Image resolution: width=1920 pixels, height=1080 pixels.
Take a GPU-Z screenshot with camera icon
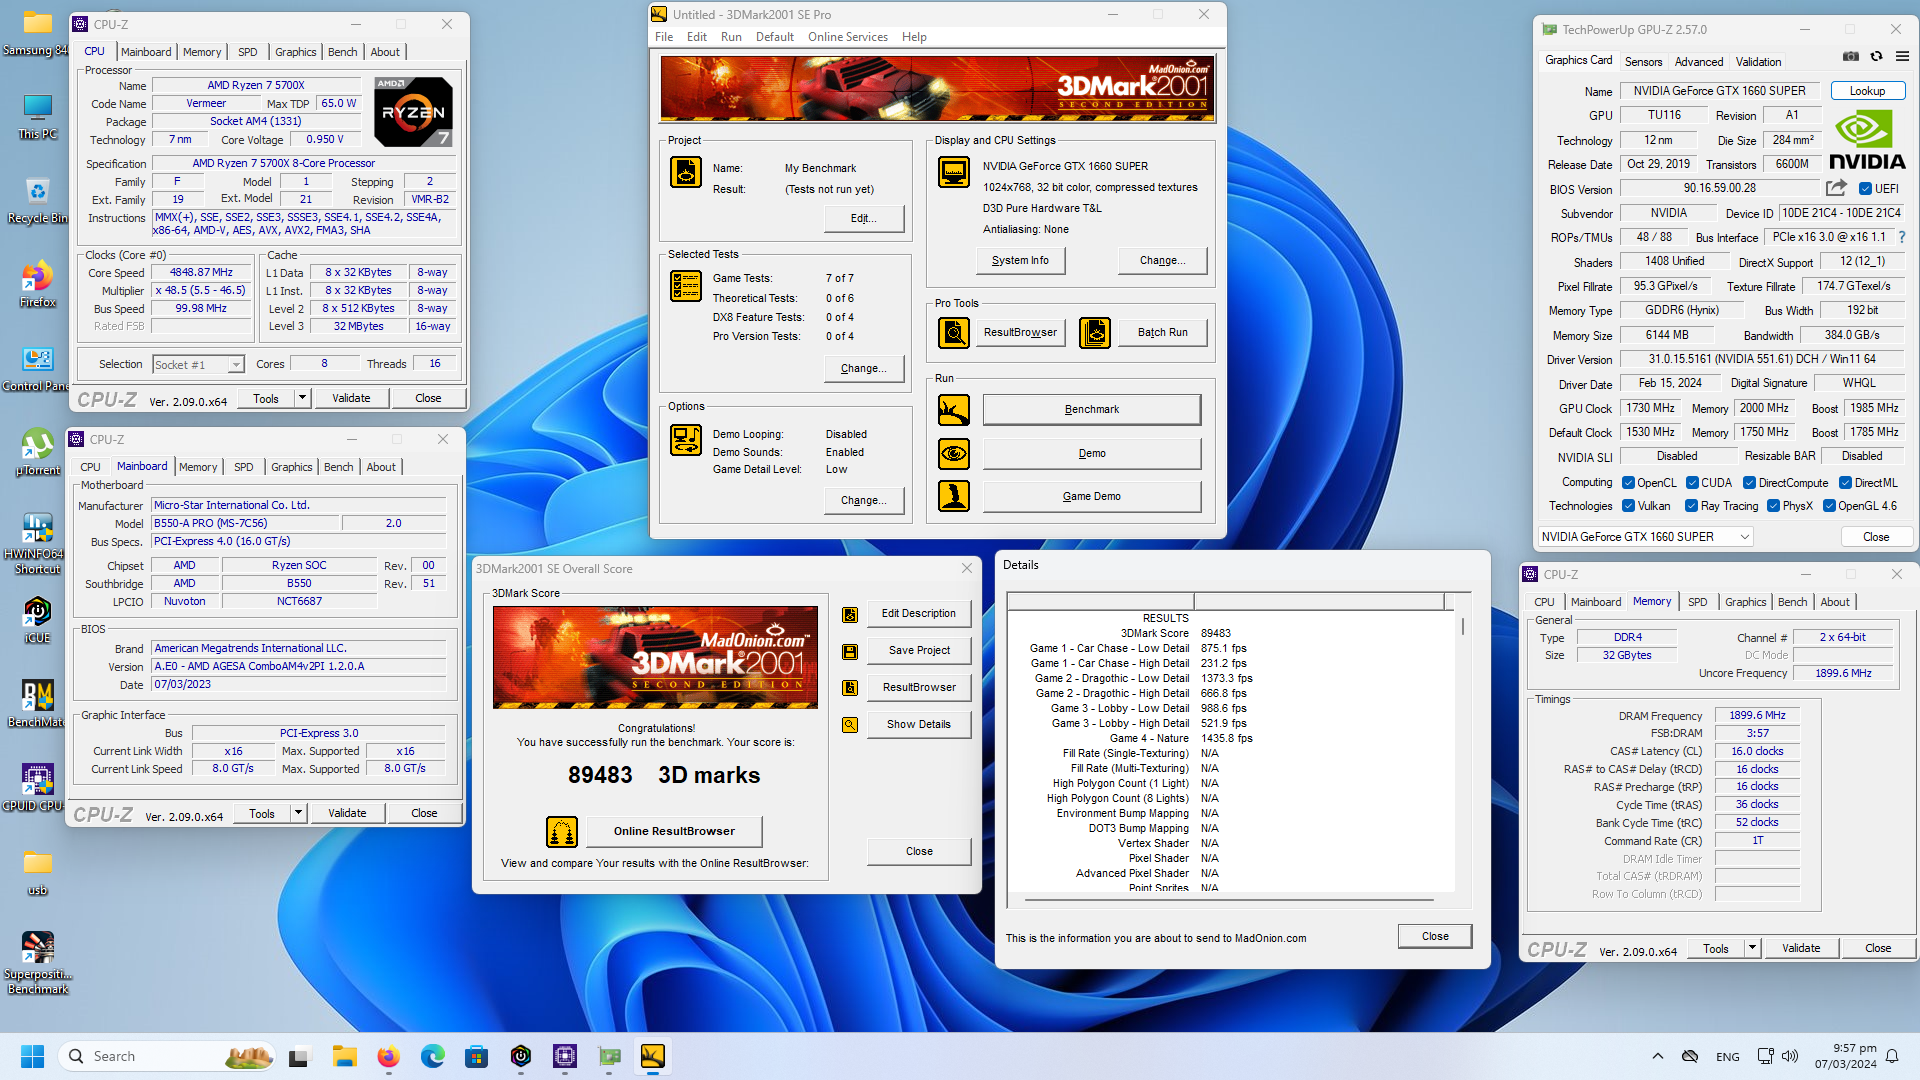coord(1851,56)
